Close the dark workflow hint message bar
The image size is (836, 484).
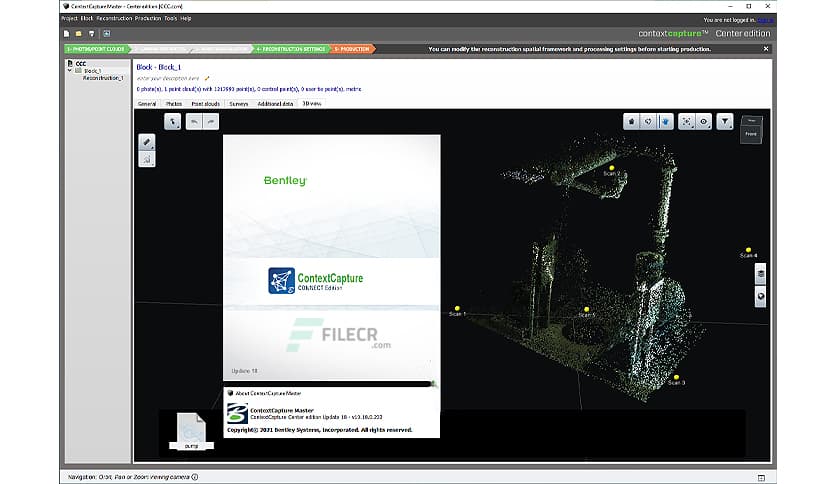[x=766, y=49]
